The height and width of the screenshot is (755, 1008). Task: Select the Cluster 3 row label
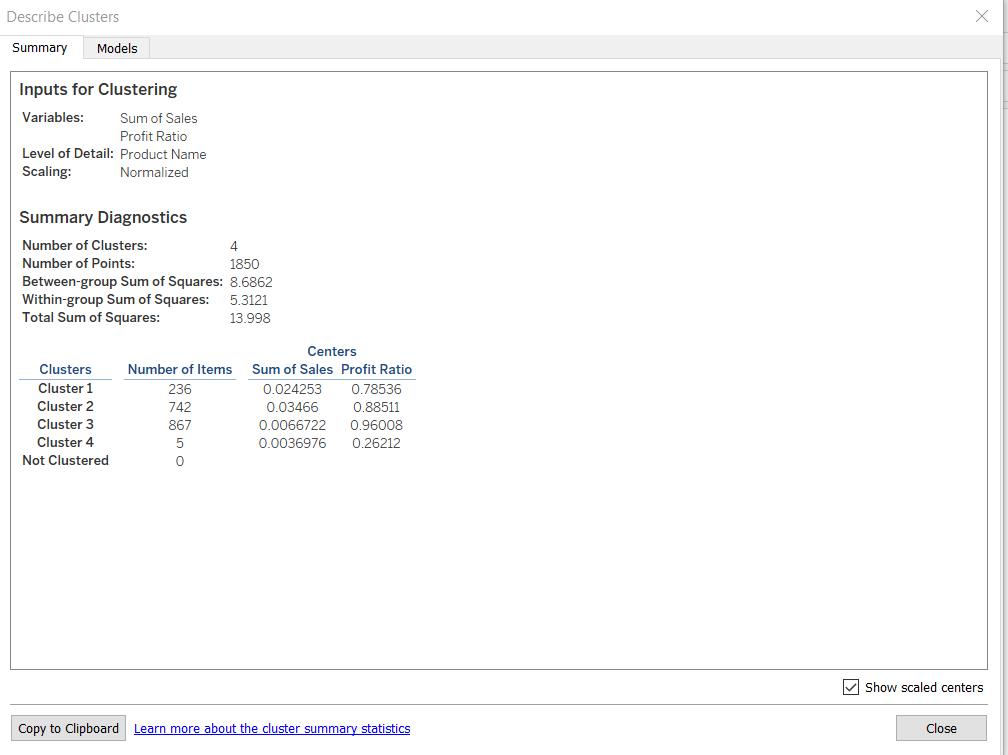coord(65,424)
